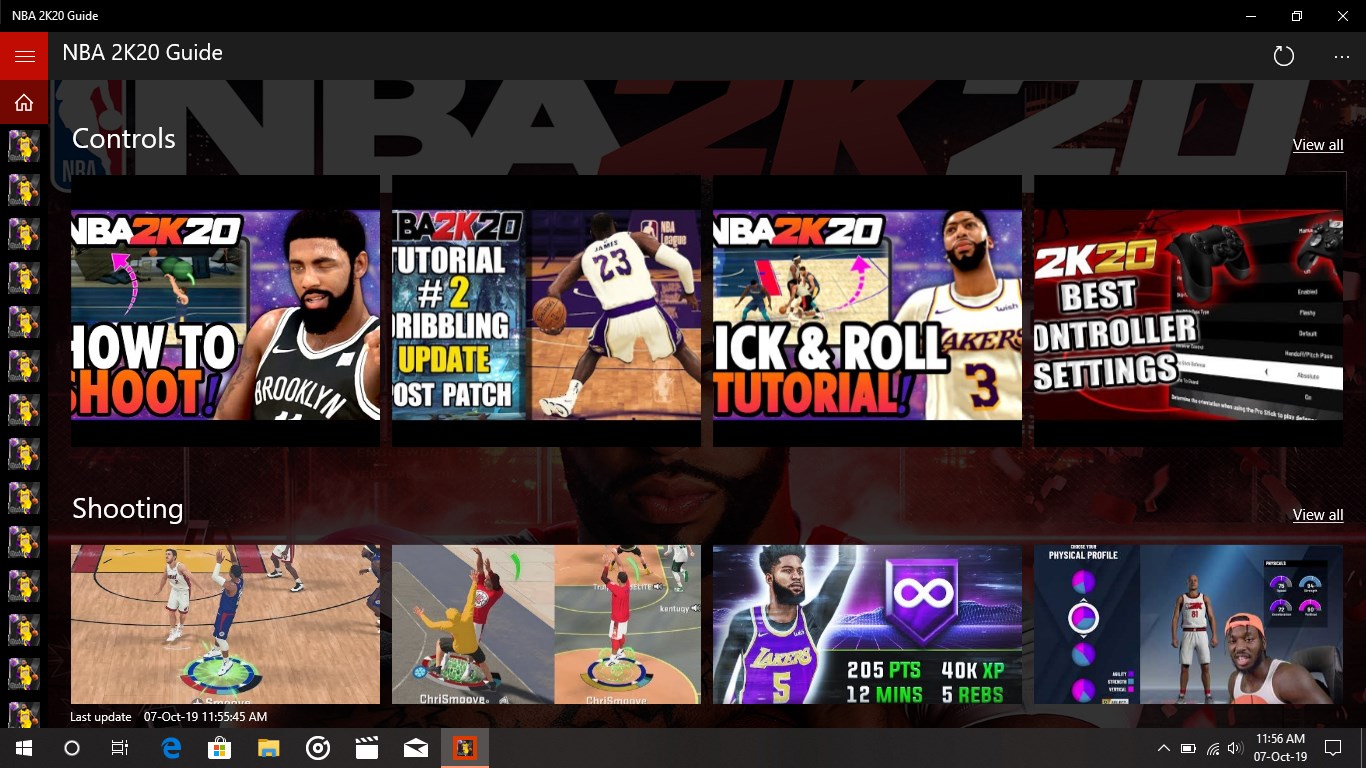Open the three-dot more options menu
Screen dimensions: 1366x768
[x=1342, y=56]
